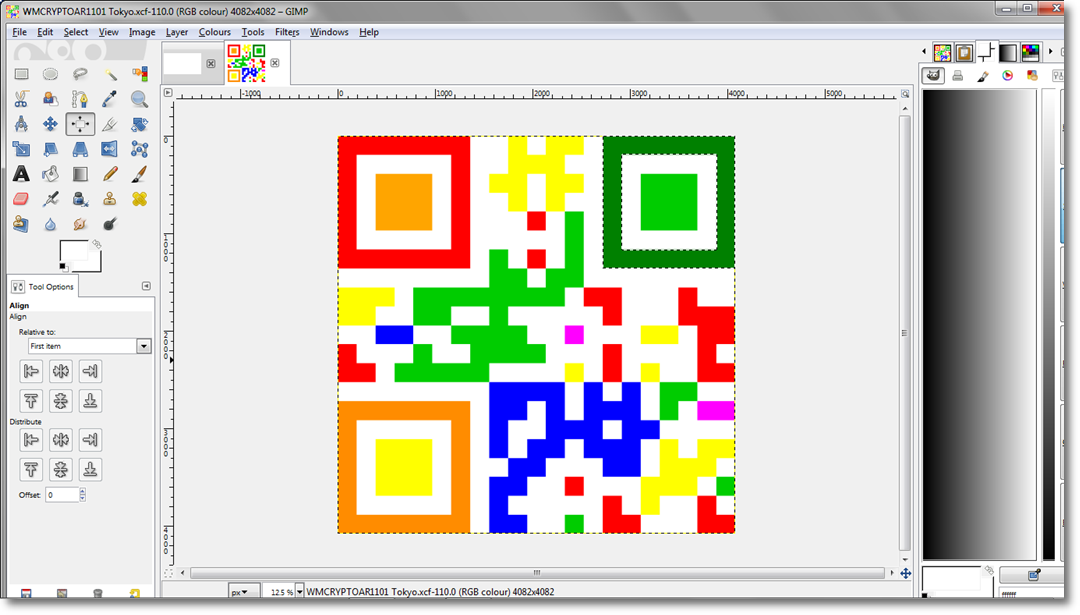
Task: Select the Paintbrush tool
Action: coord(139,174)
